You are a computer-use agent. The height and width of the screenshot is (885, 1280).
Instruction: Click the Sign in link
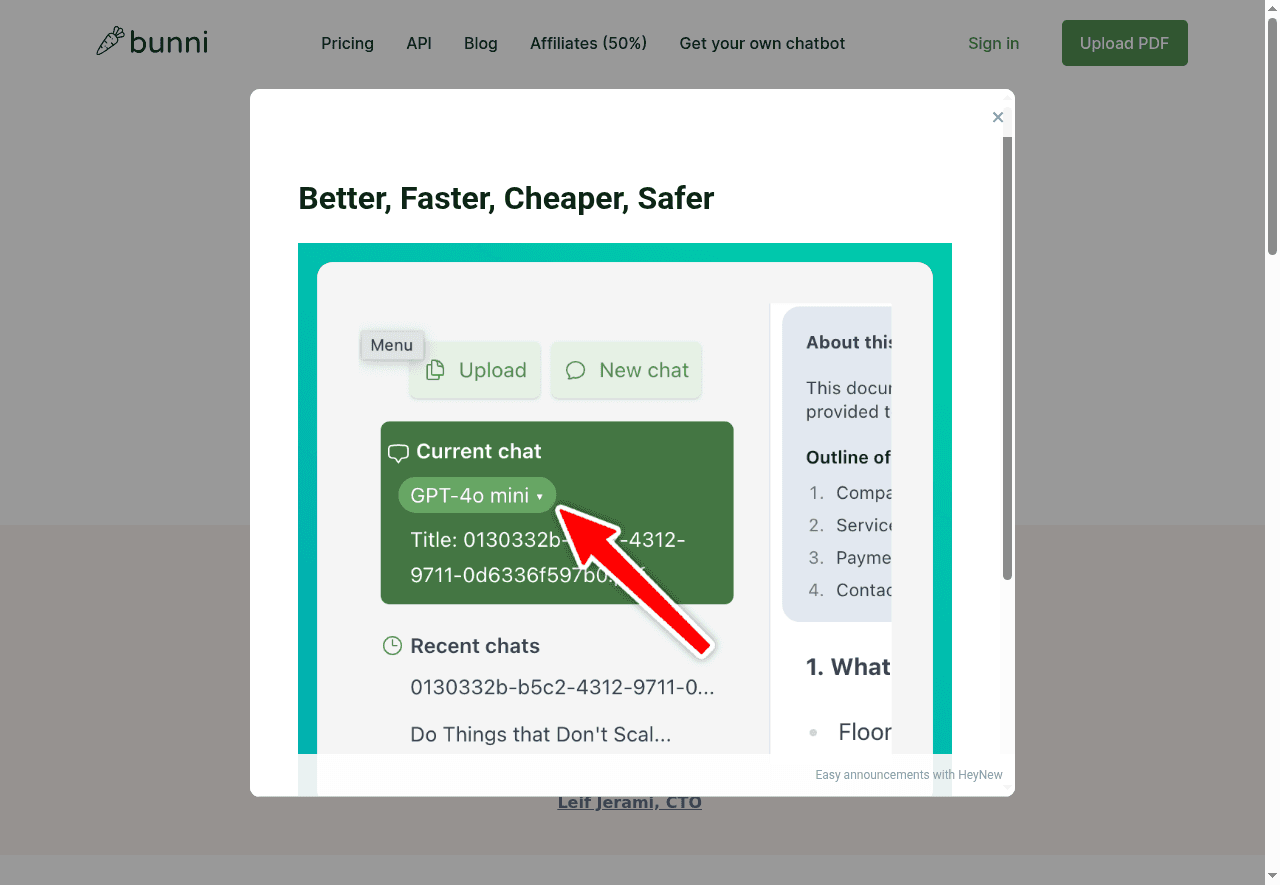pyautogui.click(x=993, y=44)
